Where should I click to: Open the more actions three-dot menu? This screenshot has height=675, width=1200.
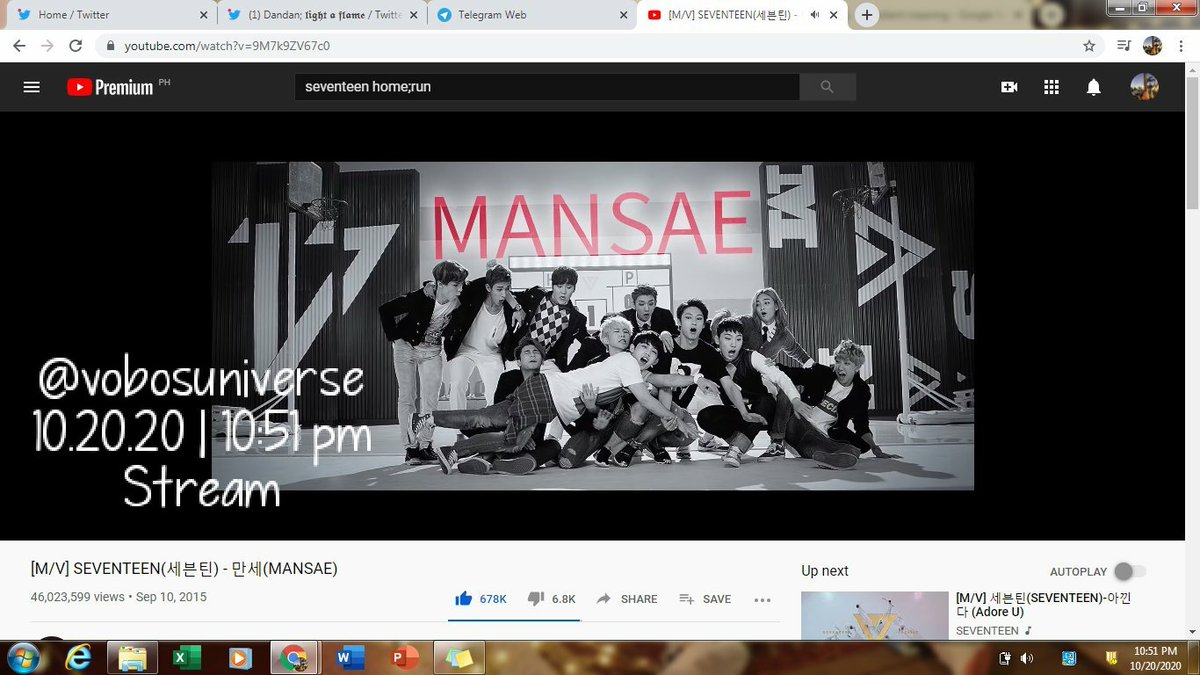[x=762, y=600]
